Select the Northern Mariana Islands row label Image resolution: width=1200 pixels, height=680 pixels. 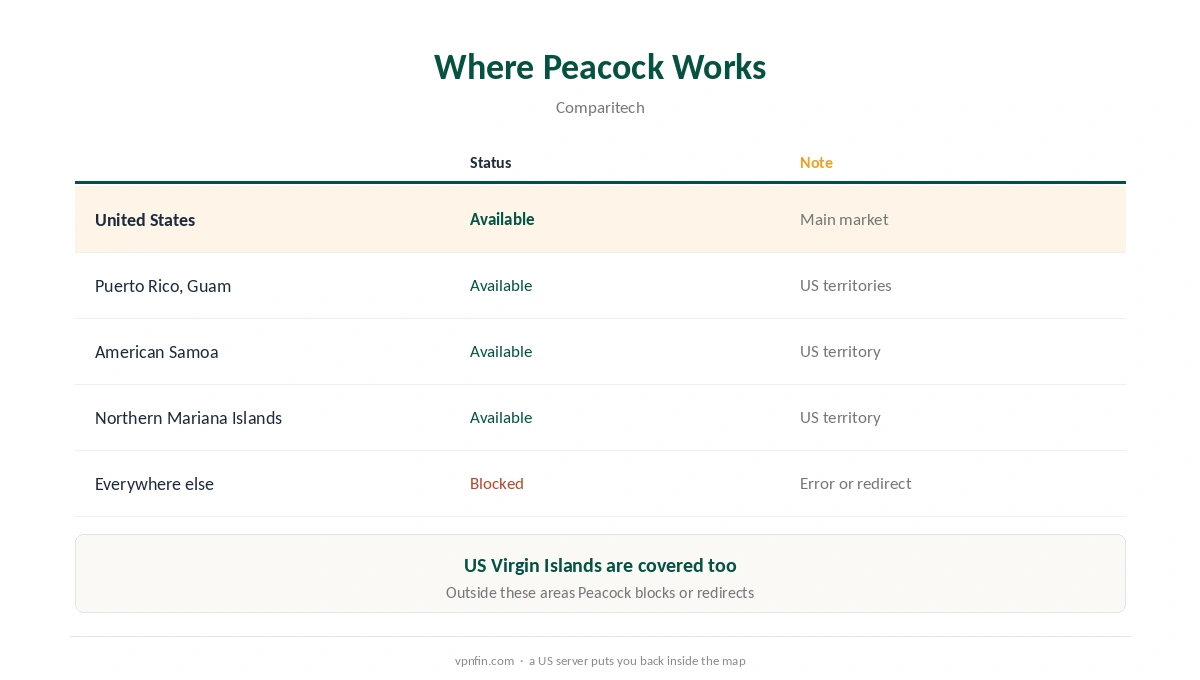point(188,418)
